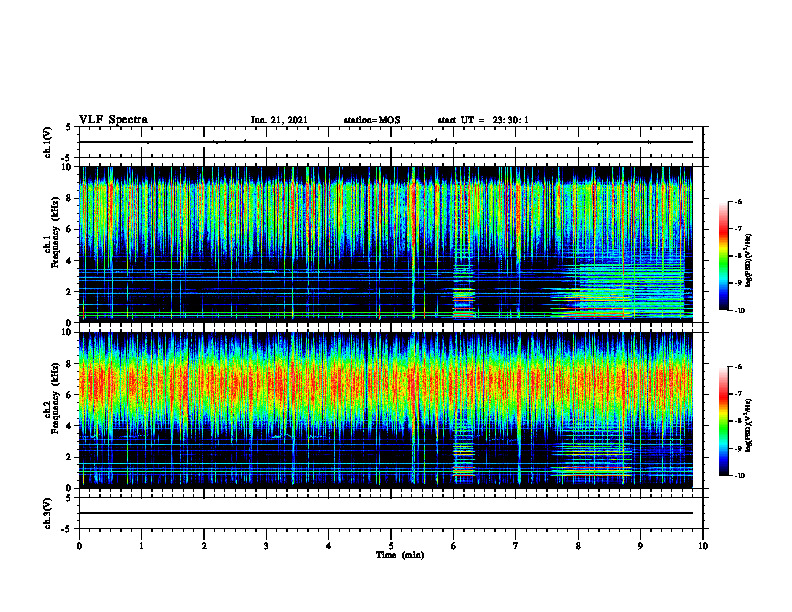Click the ch.2 color bar log(PSD) label
The height and width of the screenshot is (612, 792).
pyautogui.click(x=749, y=425)
